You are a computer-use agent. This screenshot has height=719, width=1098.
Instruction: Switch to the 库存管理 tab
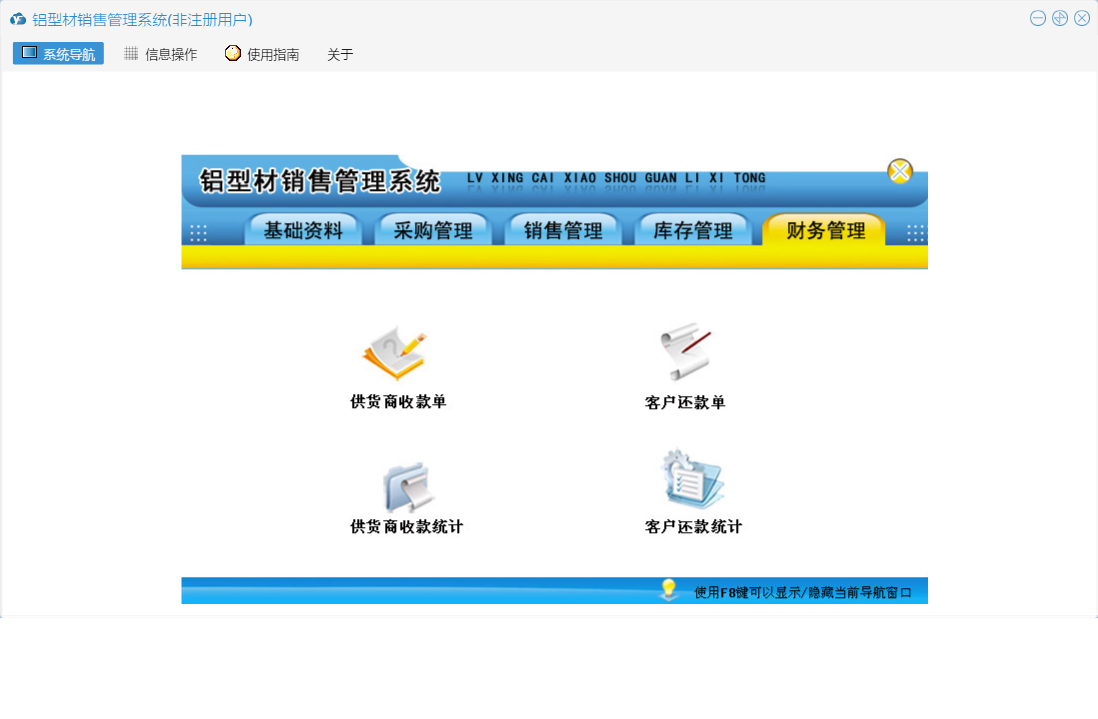tap(693, 230)
